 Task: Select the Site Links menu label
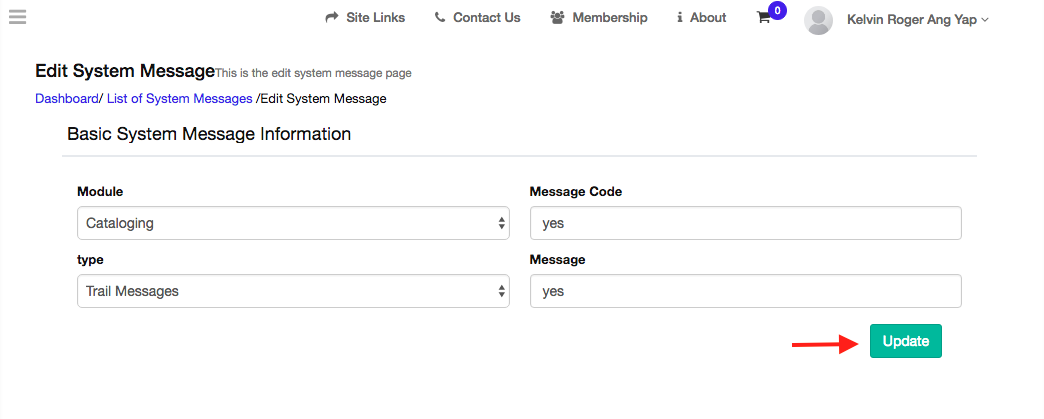375,18
